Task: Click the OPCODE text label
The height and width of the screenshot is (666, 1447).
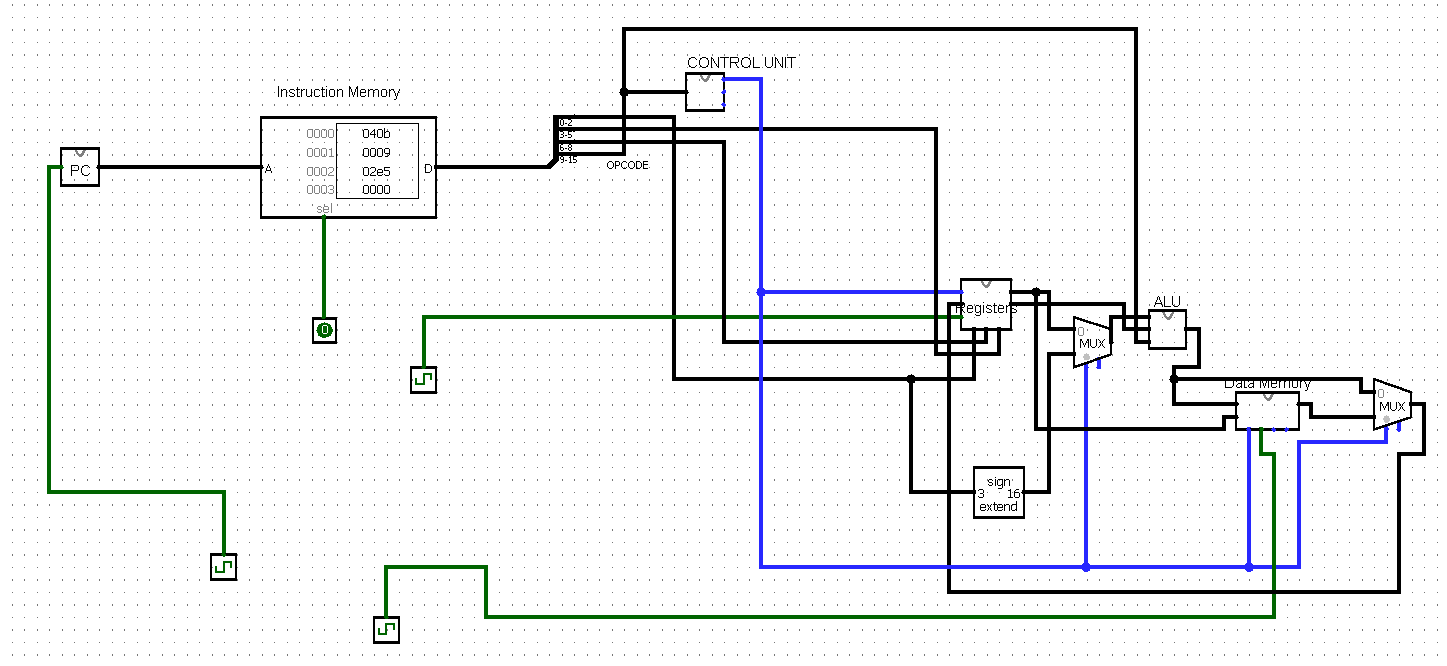Action: (x=627, y=165)
